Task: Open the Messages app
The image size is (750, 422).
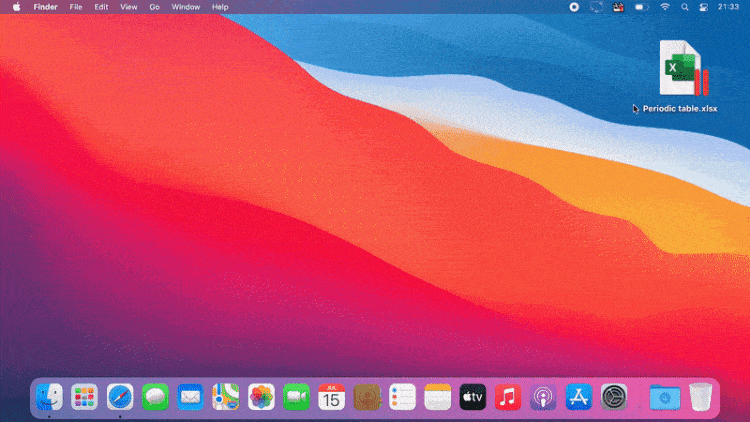Action: coord(155,397)
